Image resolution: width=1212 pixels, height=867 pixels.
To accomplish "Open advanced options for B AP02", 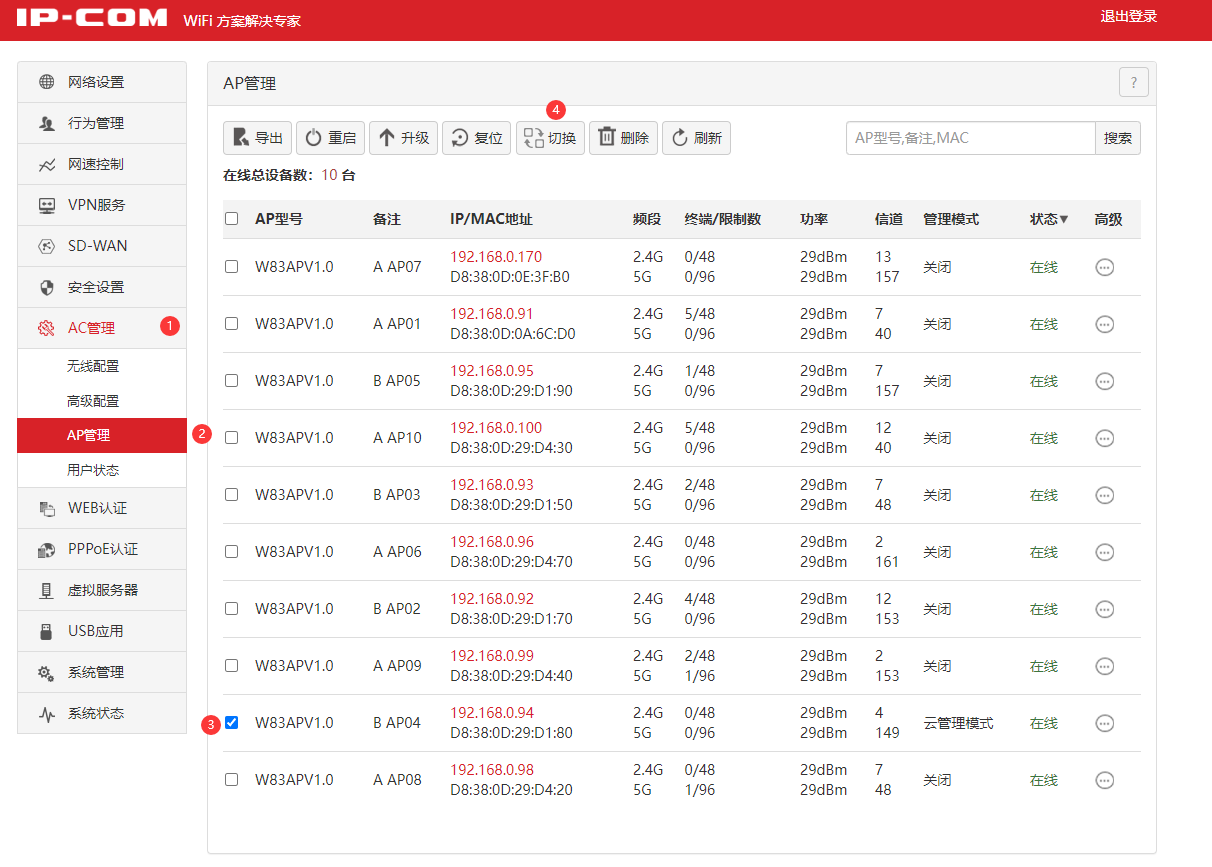I will click(1105, 609).
